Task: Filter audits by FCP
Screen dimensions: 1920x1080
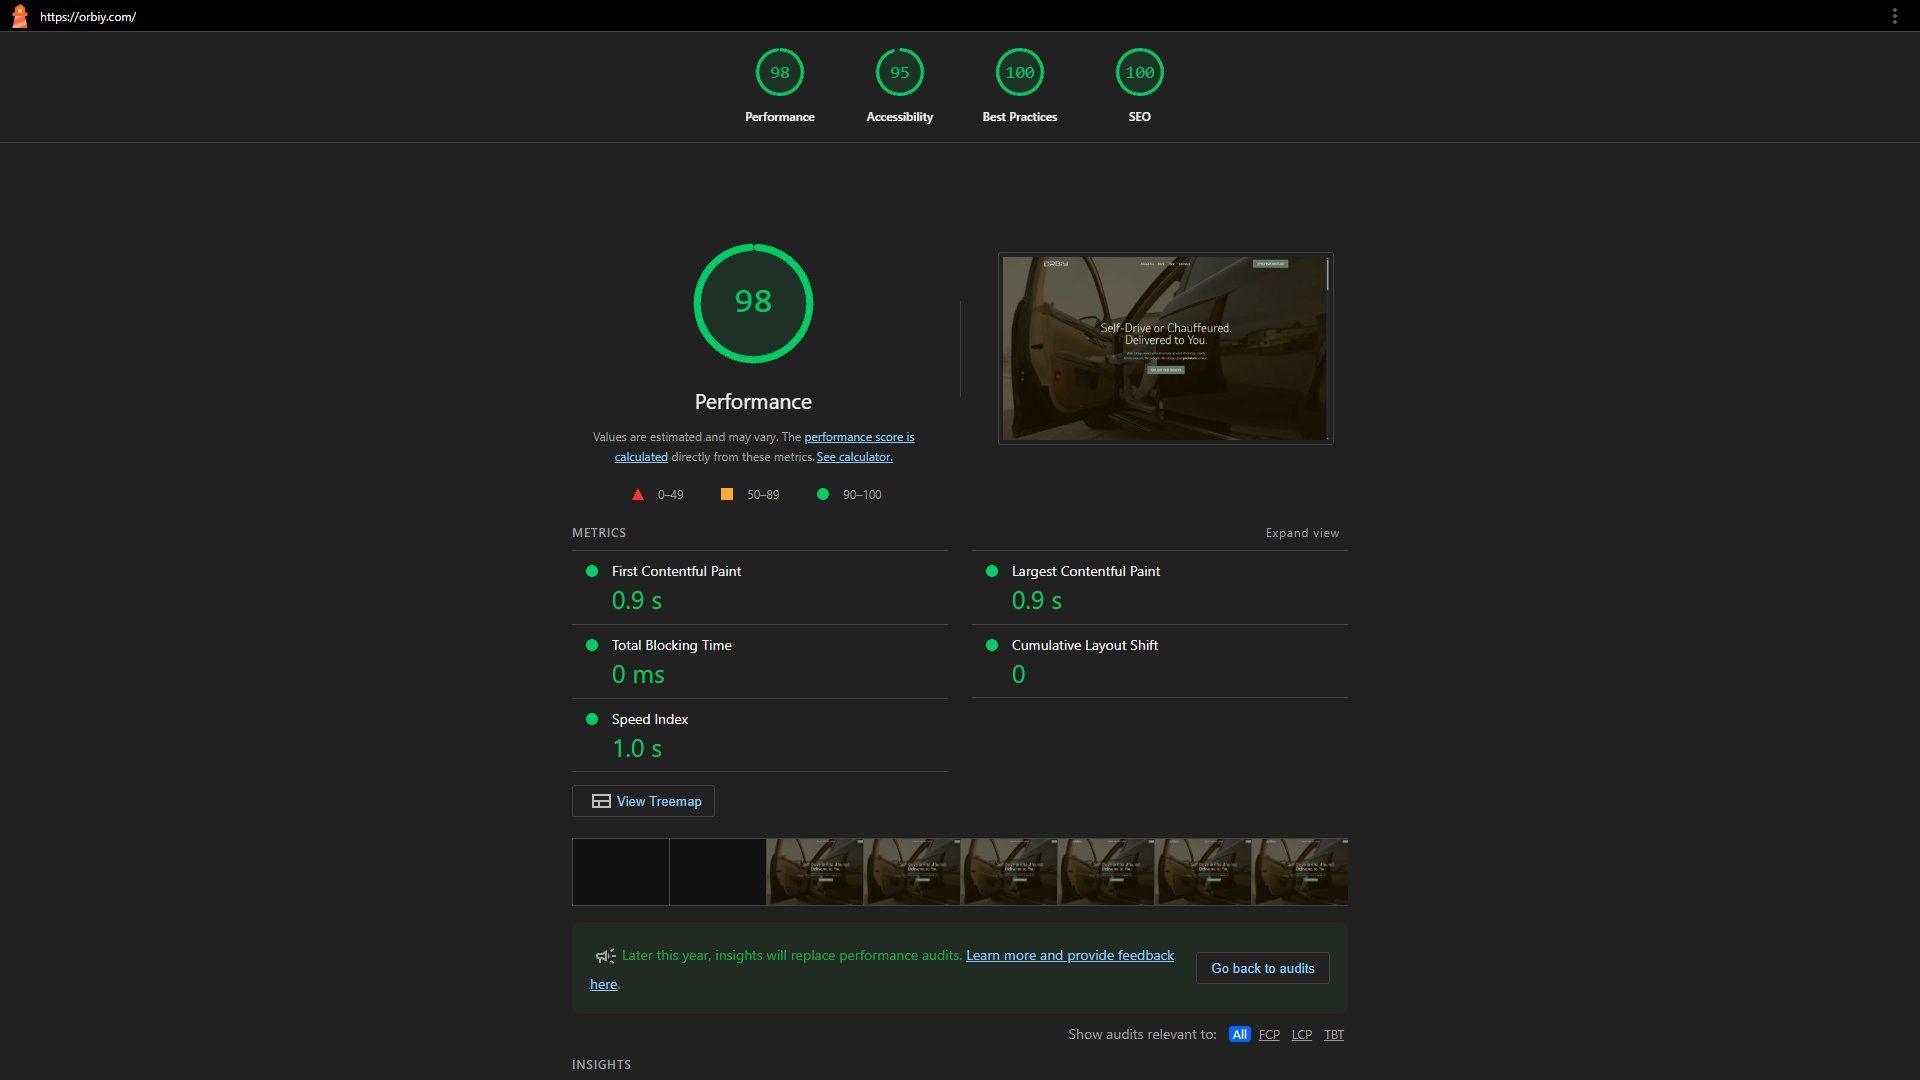Action: (x=1269, y=1035)
